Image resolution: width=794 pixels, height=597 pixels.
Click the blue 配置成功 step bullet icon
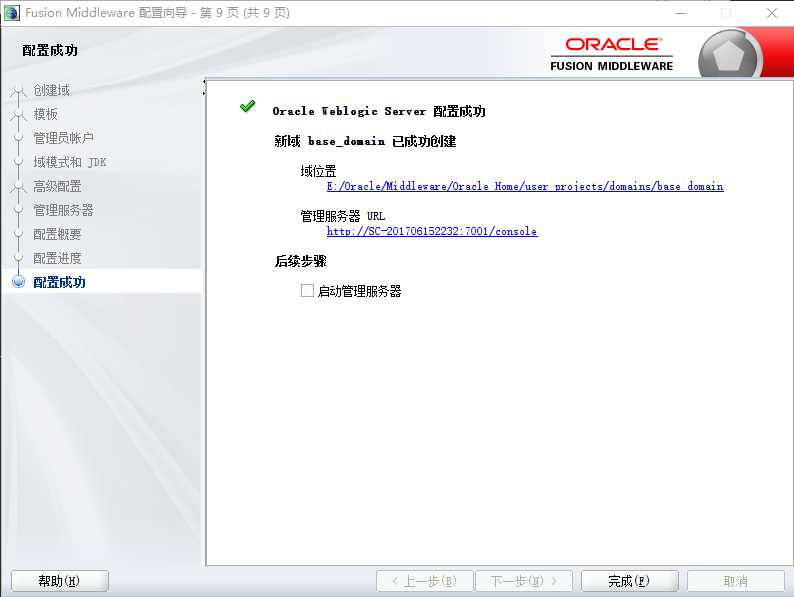coord(18,282)
